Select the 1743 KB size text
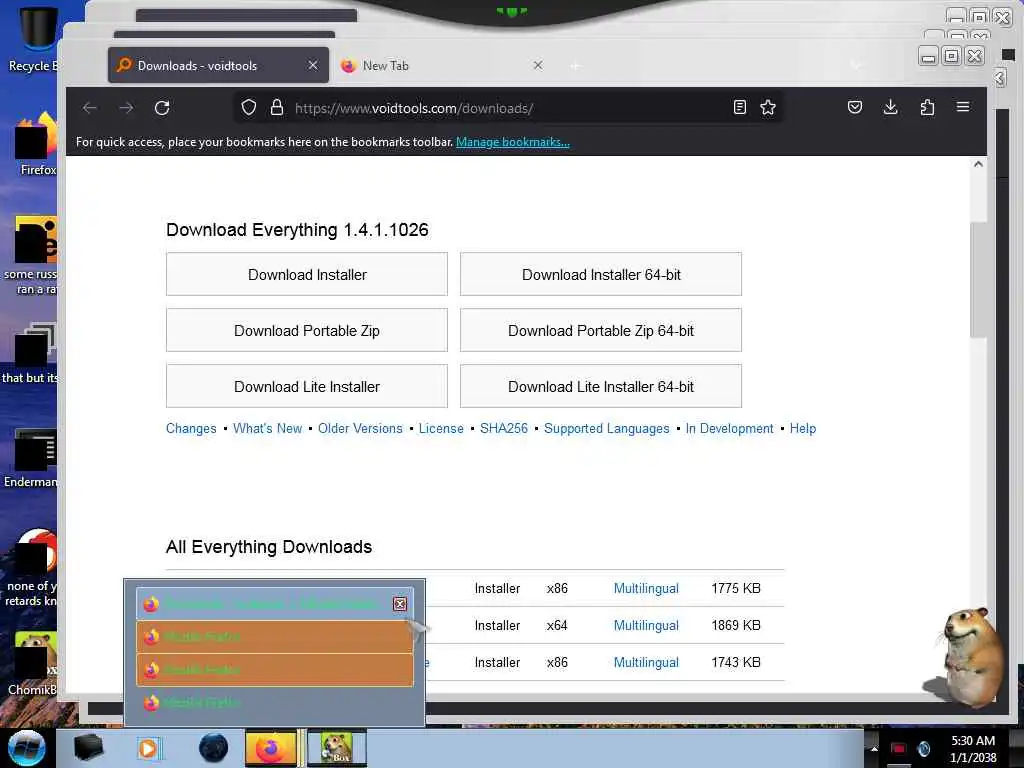The height and width of the screenshot is (768, 1024). (736, 662)
